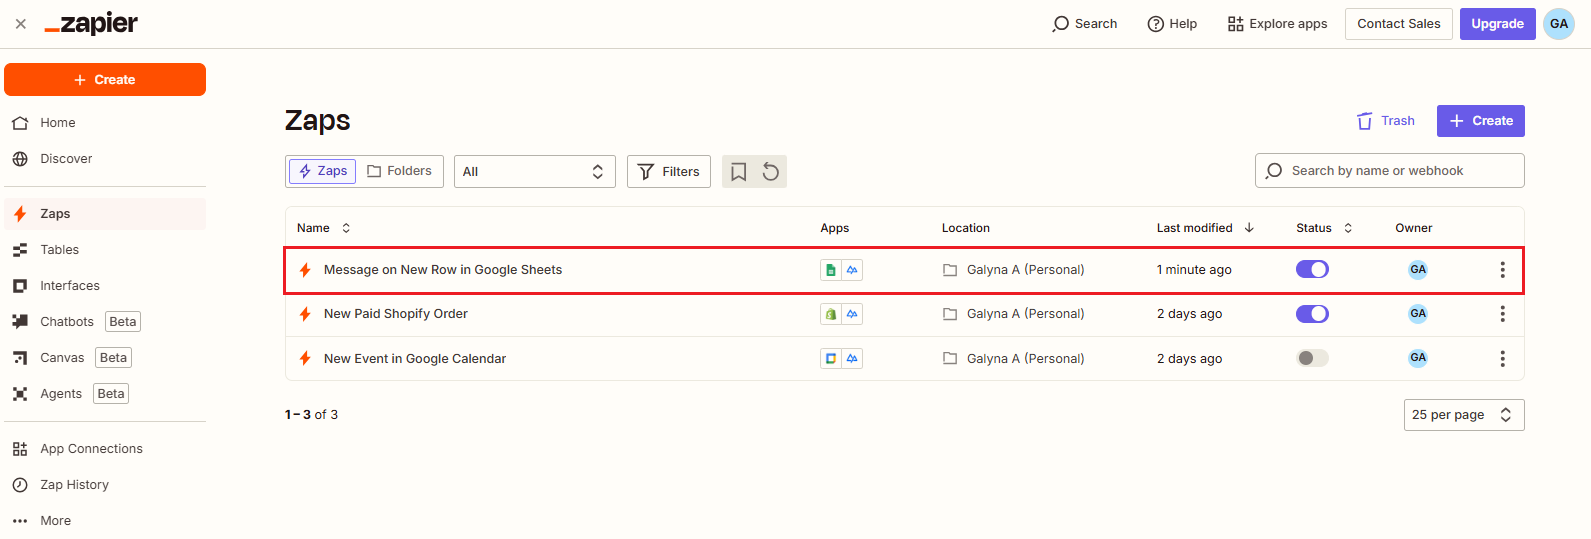
Task: Click second app icon in Google Sheets row
Action: coord(852,270)
